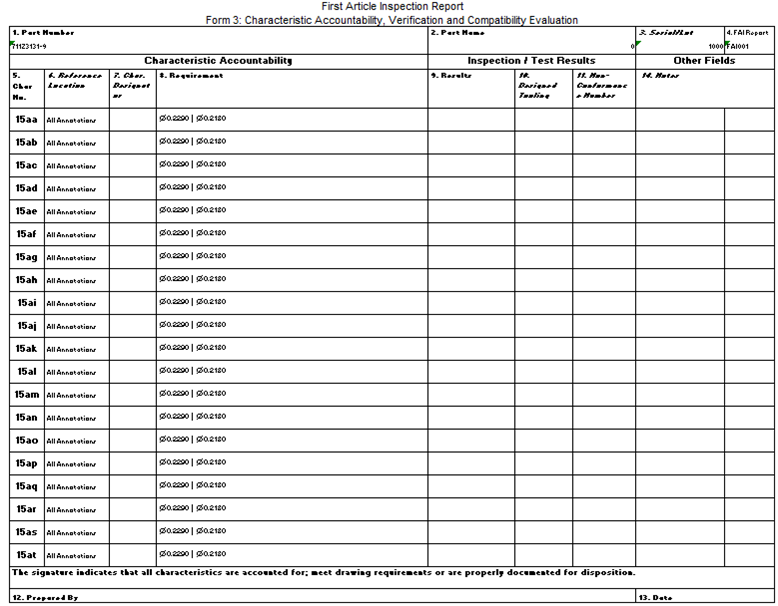Click the Requirement cell for row 15ad

coord(292,188)
